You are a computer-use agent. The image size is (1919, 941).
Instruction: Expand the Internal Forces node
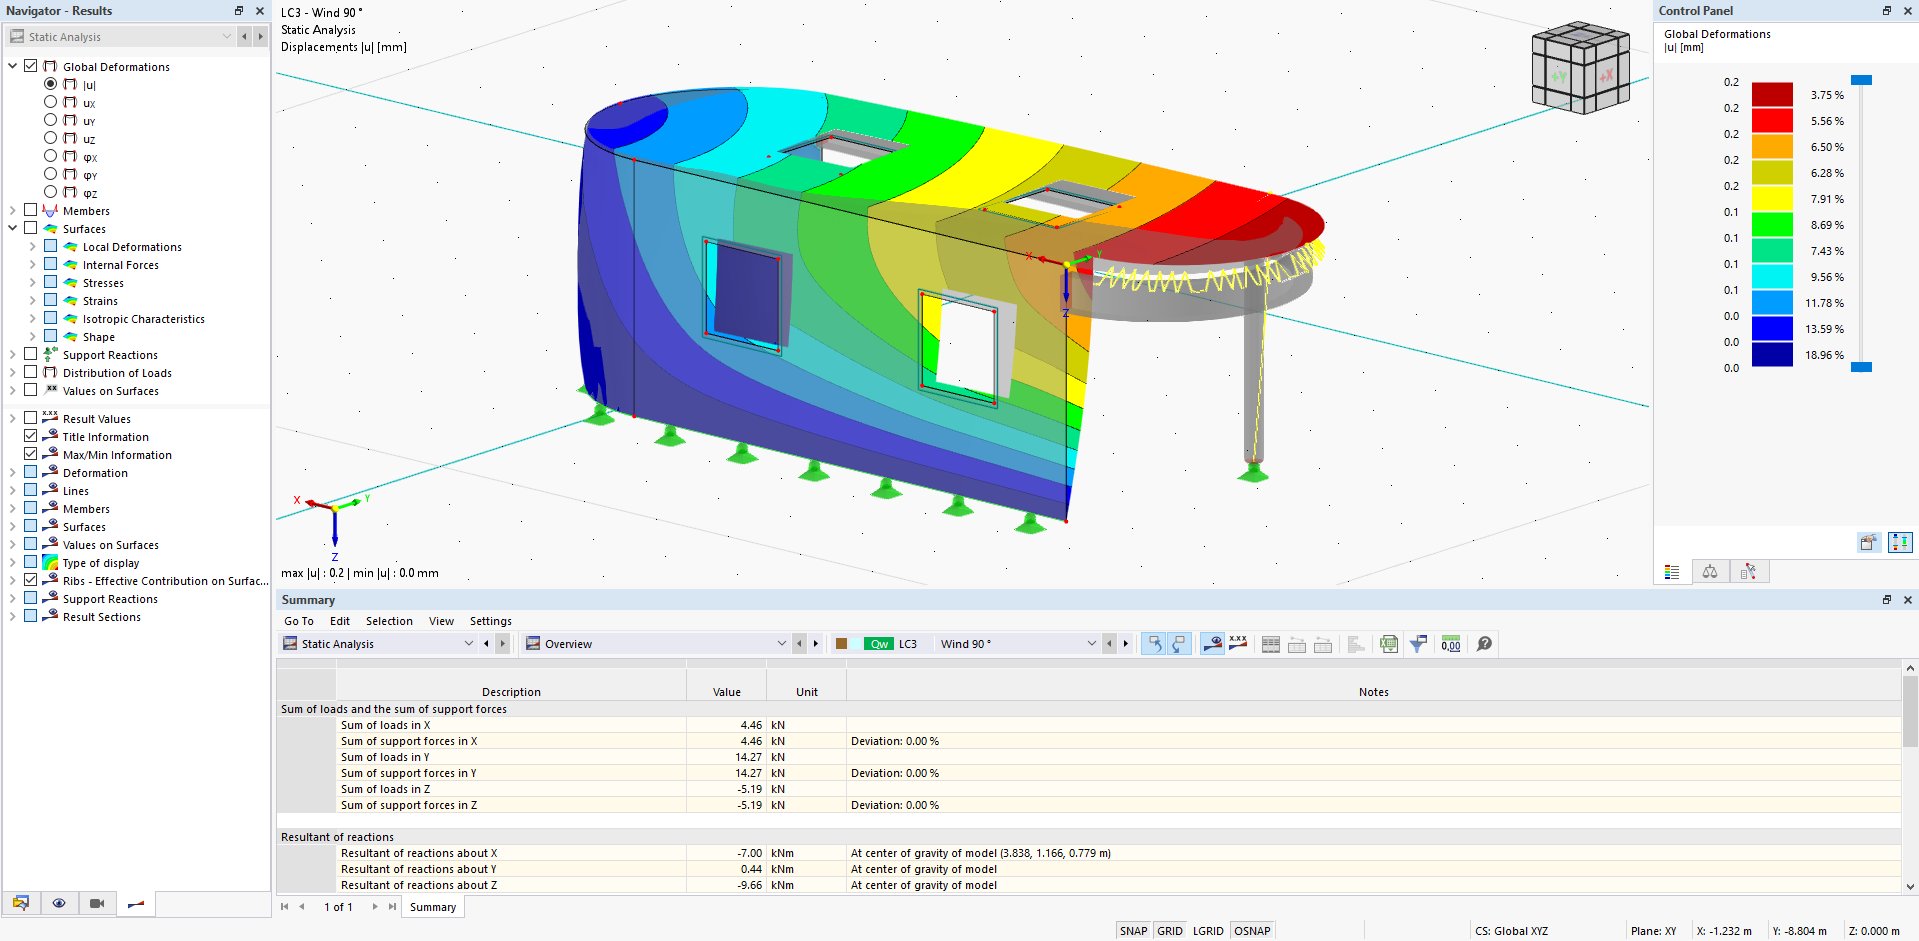tap(33, 264)
